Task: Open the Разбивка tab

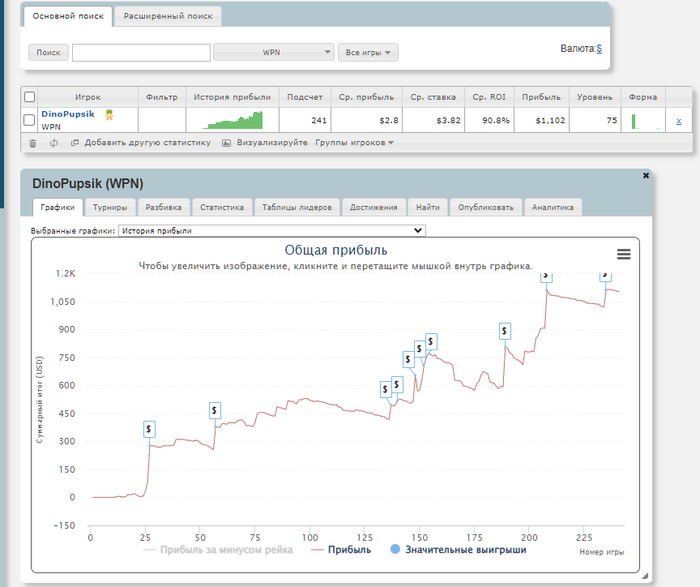Action: pyautogui.click(x=163, y=207)
